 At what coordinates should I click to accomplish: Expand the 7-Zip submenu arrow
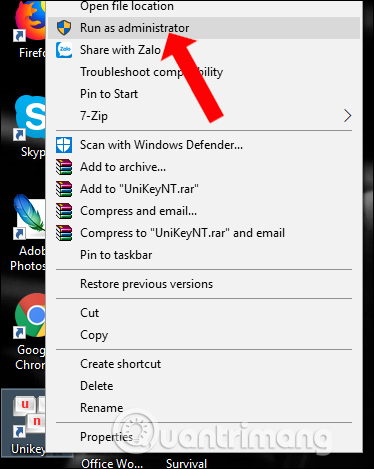[x=347, y=116]
